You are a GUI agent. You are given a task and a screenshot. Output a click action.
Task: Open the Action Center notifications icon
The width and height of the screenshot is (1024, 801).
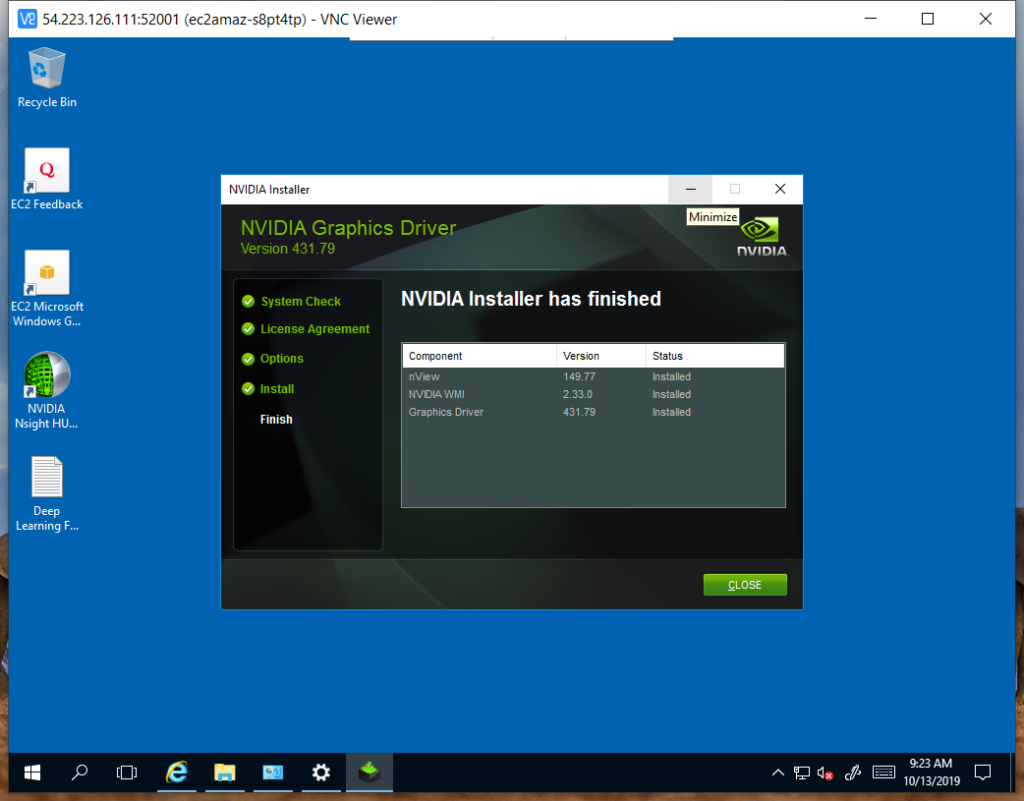(x=982, y=772)
